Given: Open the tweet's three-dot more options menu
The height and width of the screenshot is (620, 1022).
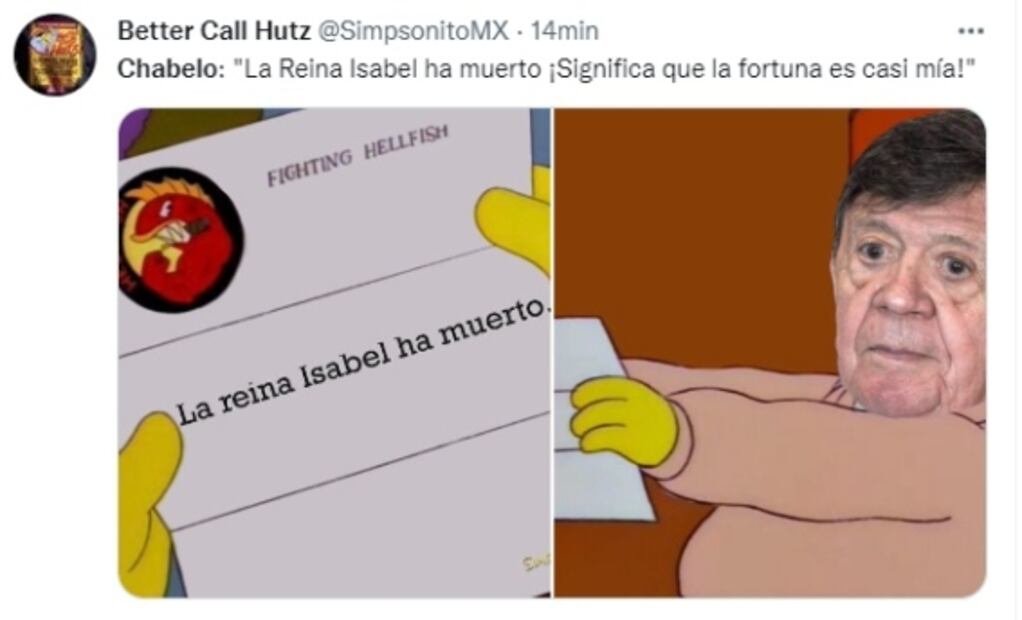Looking at the screenshot, I should pyautogui.click(x=971, y=31).
